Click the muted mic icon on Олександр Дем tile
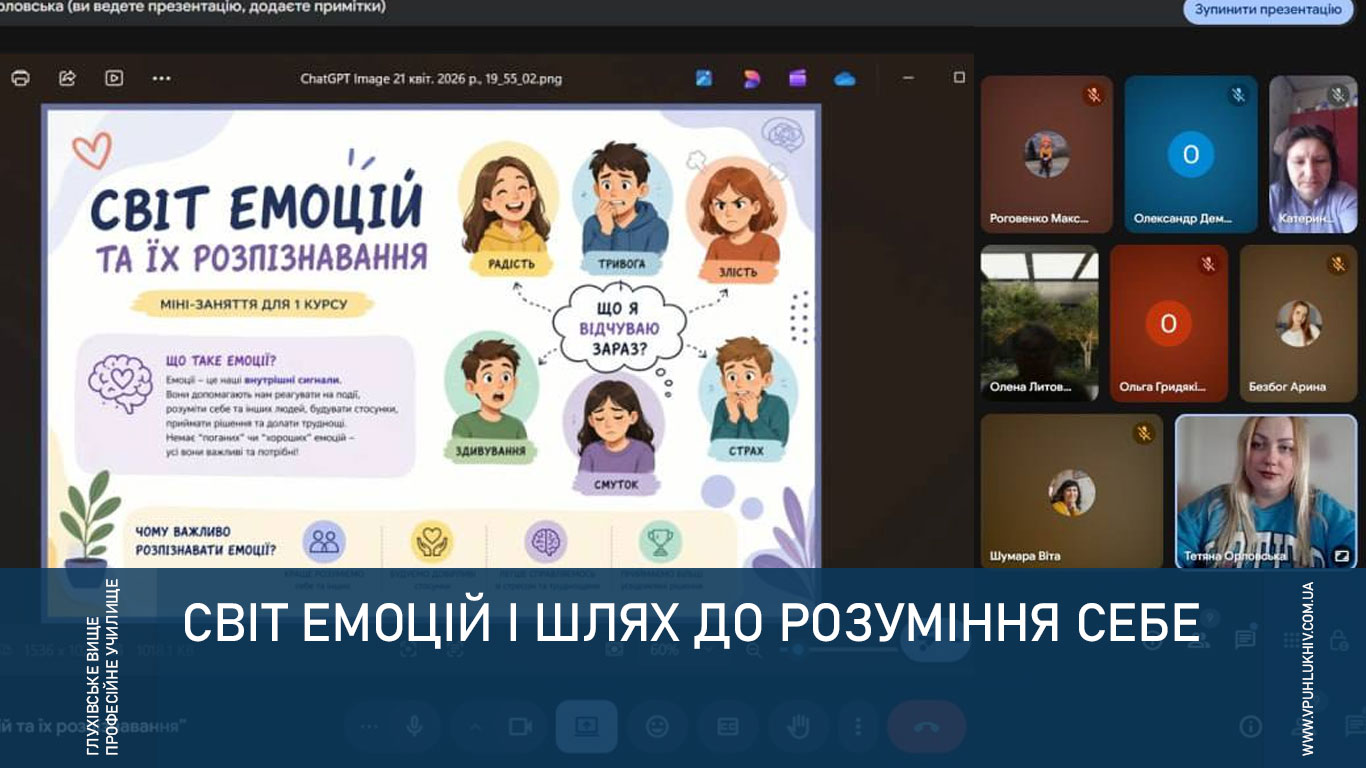This screenshot has width=1366, height=768. coord(1238,95)
